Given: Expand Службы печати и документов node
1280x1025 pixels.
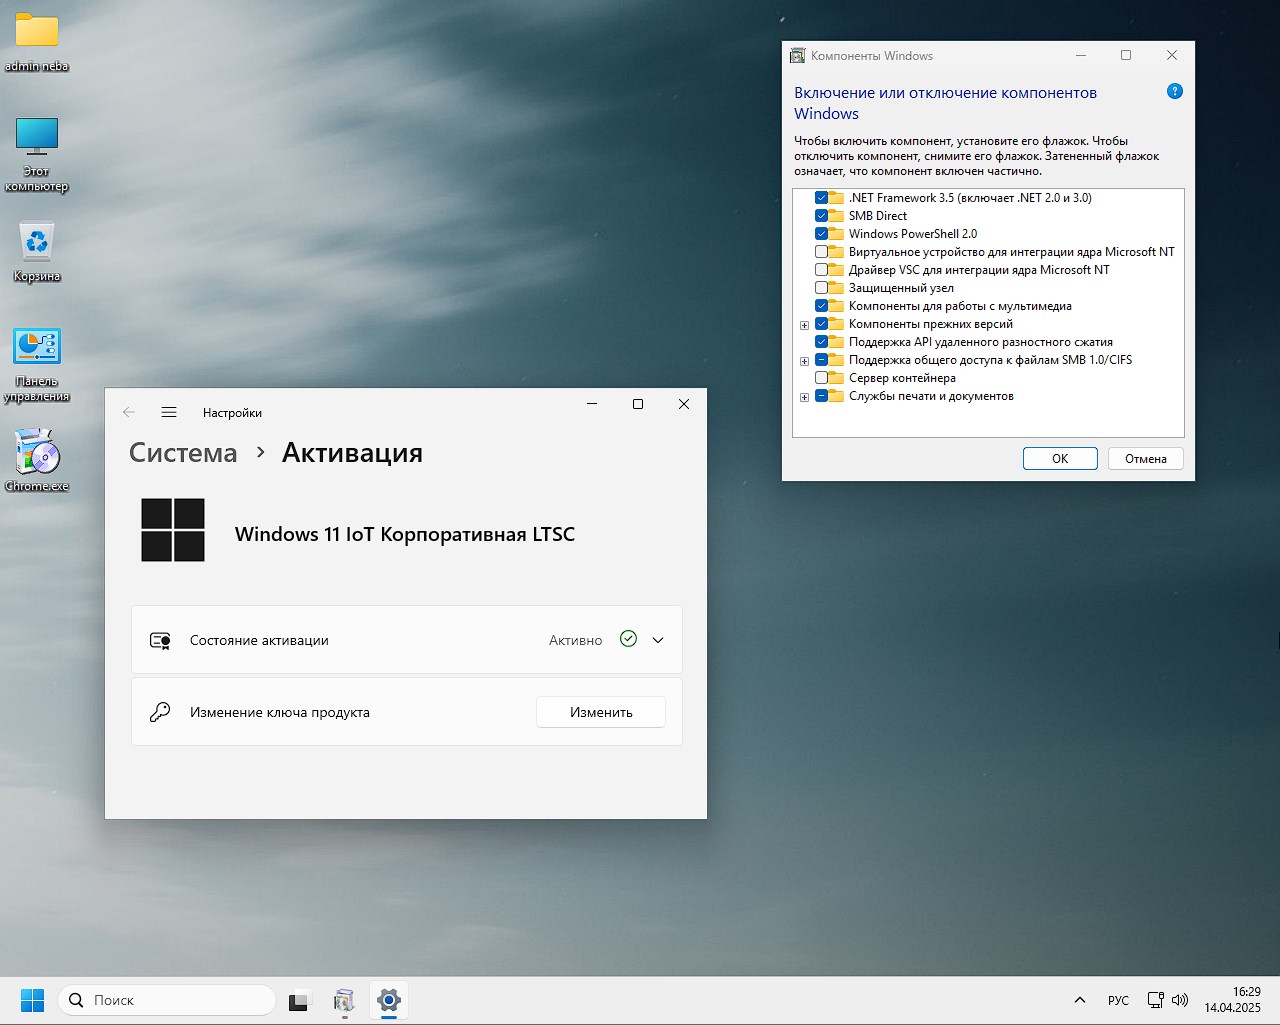Looking at the screenshot, I should [804, 397].
